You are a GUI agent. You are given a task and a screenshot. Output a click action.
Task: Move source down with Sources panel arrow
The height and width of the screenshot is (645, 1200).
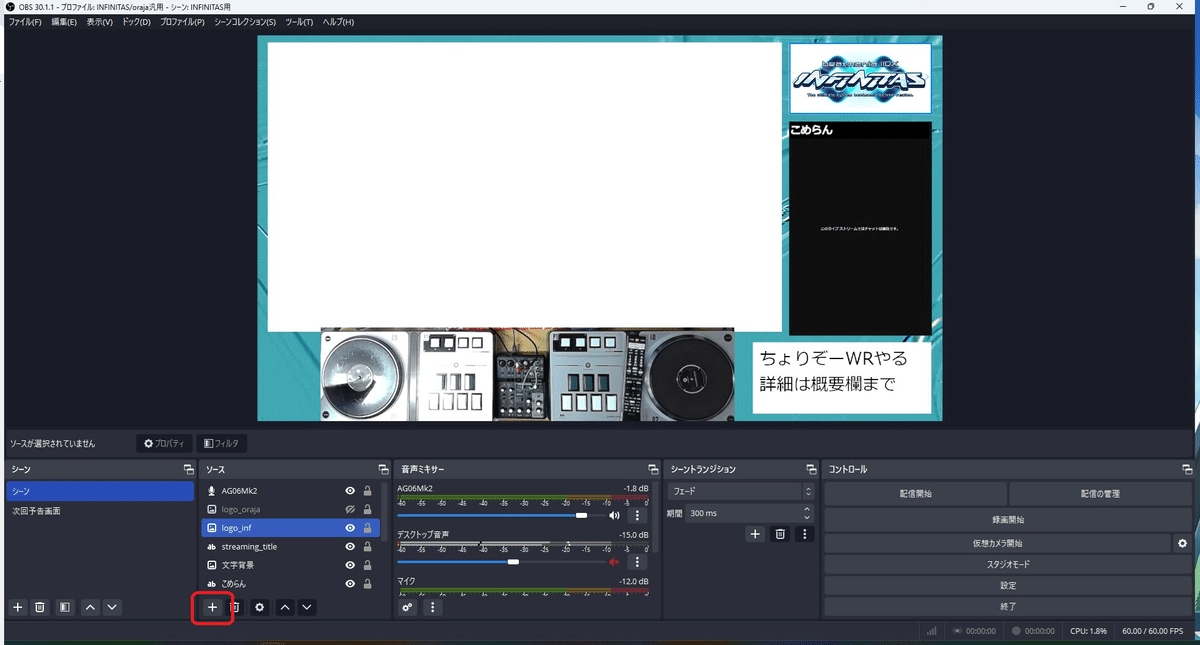307,607
